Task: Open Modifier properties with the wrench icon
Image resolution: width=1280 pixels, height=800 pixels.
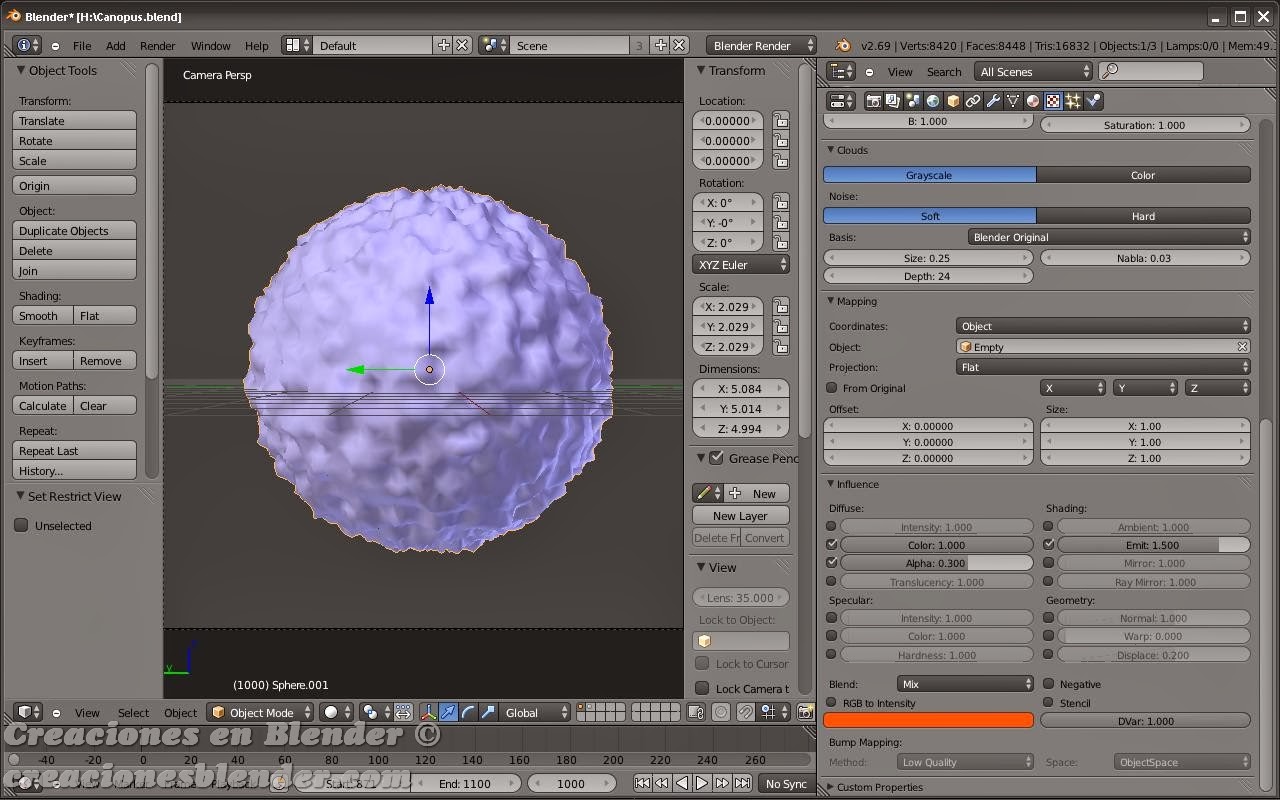Action: (x=991, y=100)
